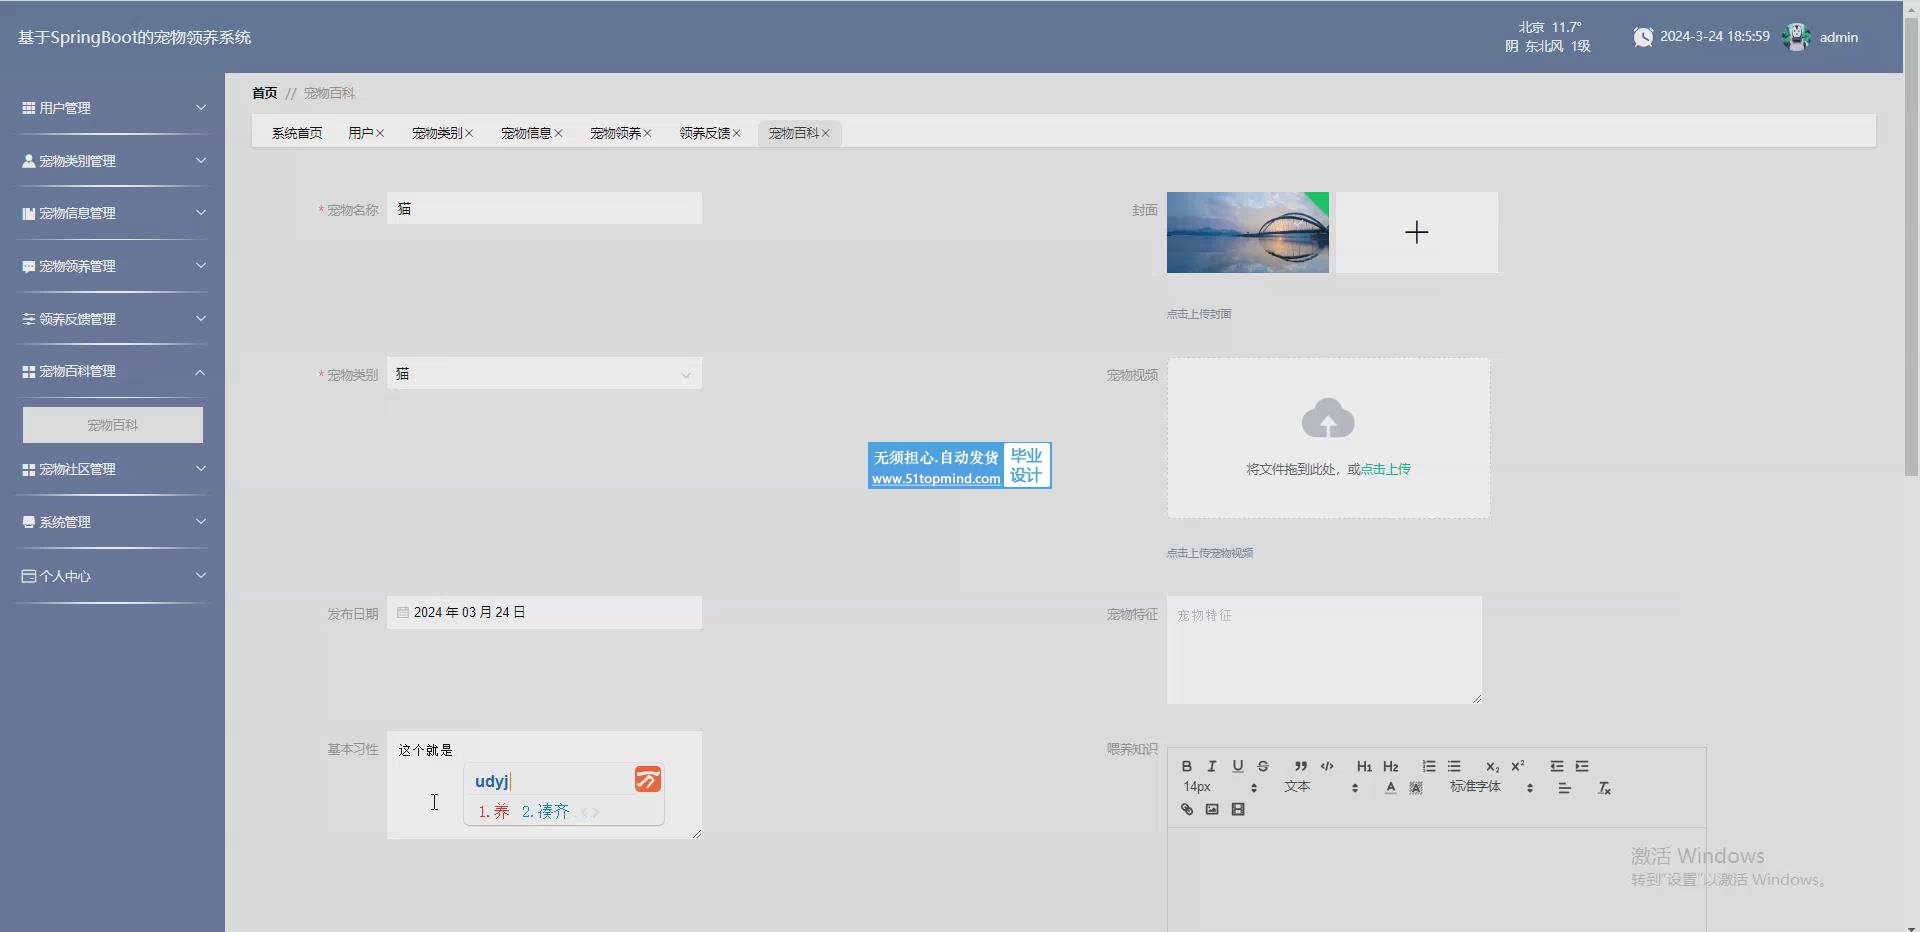Apply superscript formatting
Image resolution: width=1920 pixels, height=932 pixels.
(x=1518, y=766)
